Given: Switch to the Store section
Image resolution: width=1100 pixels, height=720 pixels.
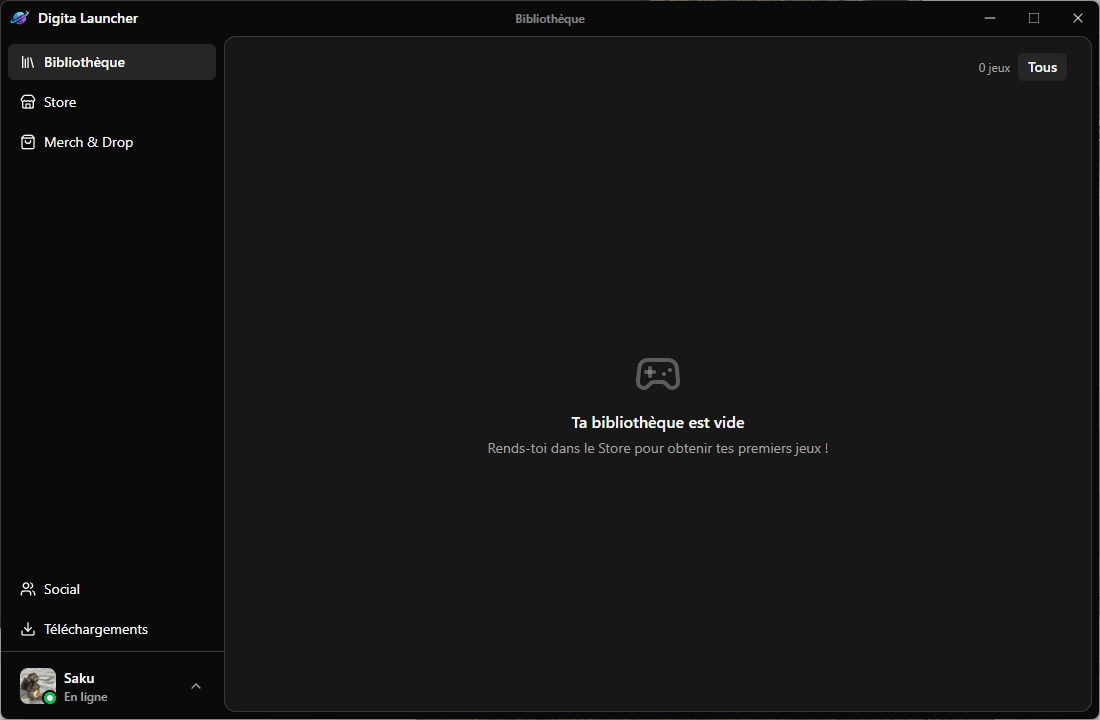Looking at the screenshot, I should 59,101.
